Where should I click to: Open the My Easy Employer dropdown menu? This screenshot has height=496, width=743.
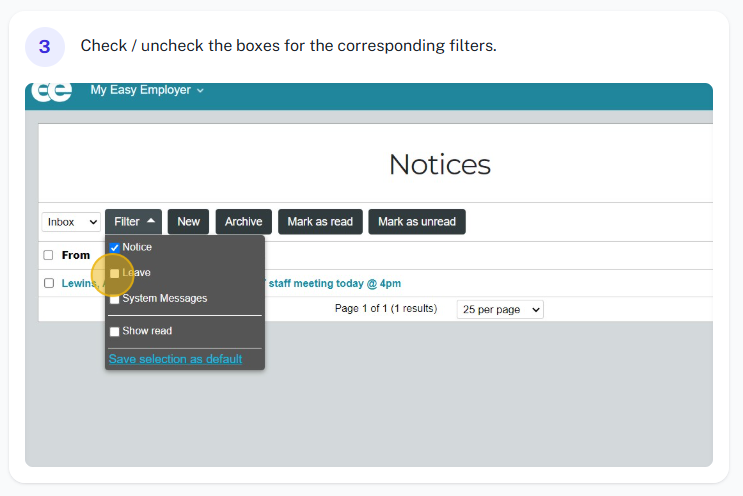[x=147, y=90]
